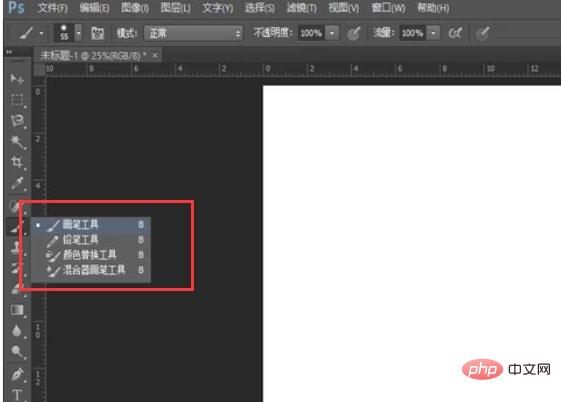Select the Eyedropper tool
561x402 pixels.
[x=17, y=183]
